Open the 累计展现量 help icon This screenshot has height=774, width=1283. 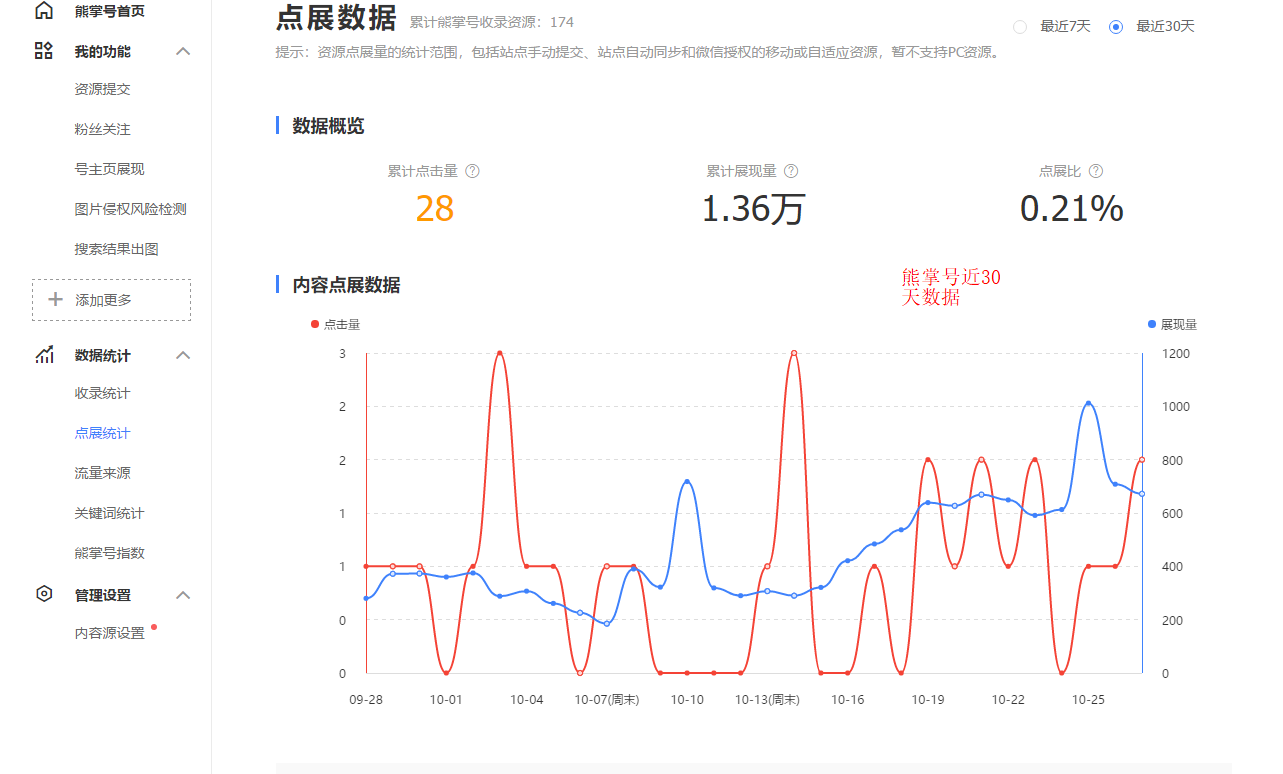[x=791, y=170]
